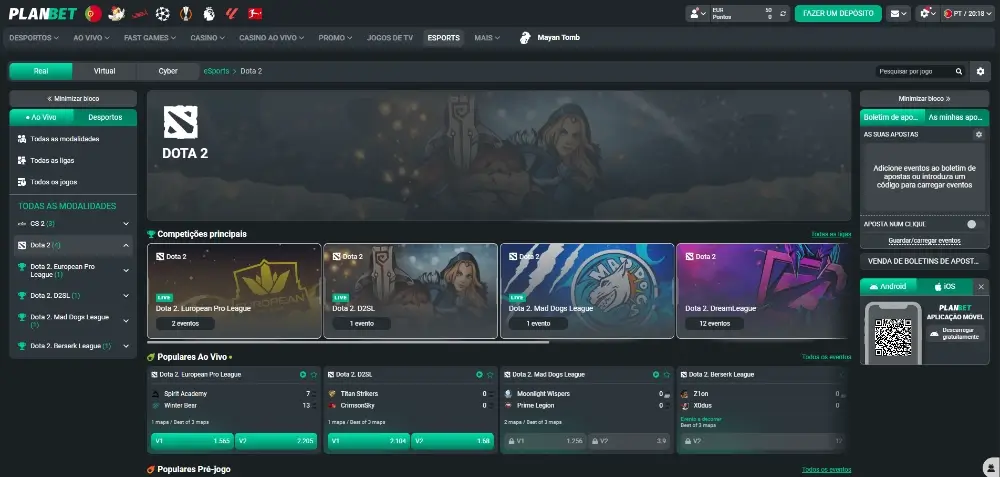The image size is (1000, 477).
Task: Open As minhas apostas tab
Action: coord(956,117)
